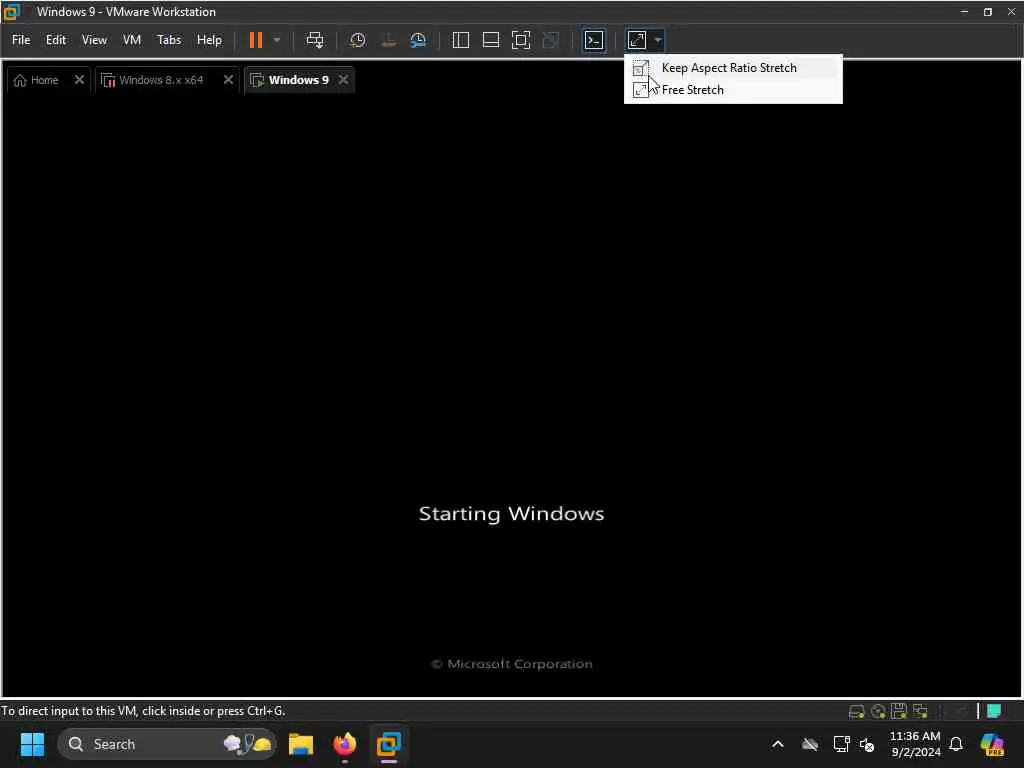Click the muted volume tray icon
Viewport: 1024px width, 768px height.
coord(867,744)
